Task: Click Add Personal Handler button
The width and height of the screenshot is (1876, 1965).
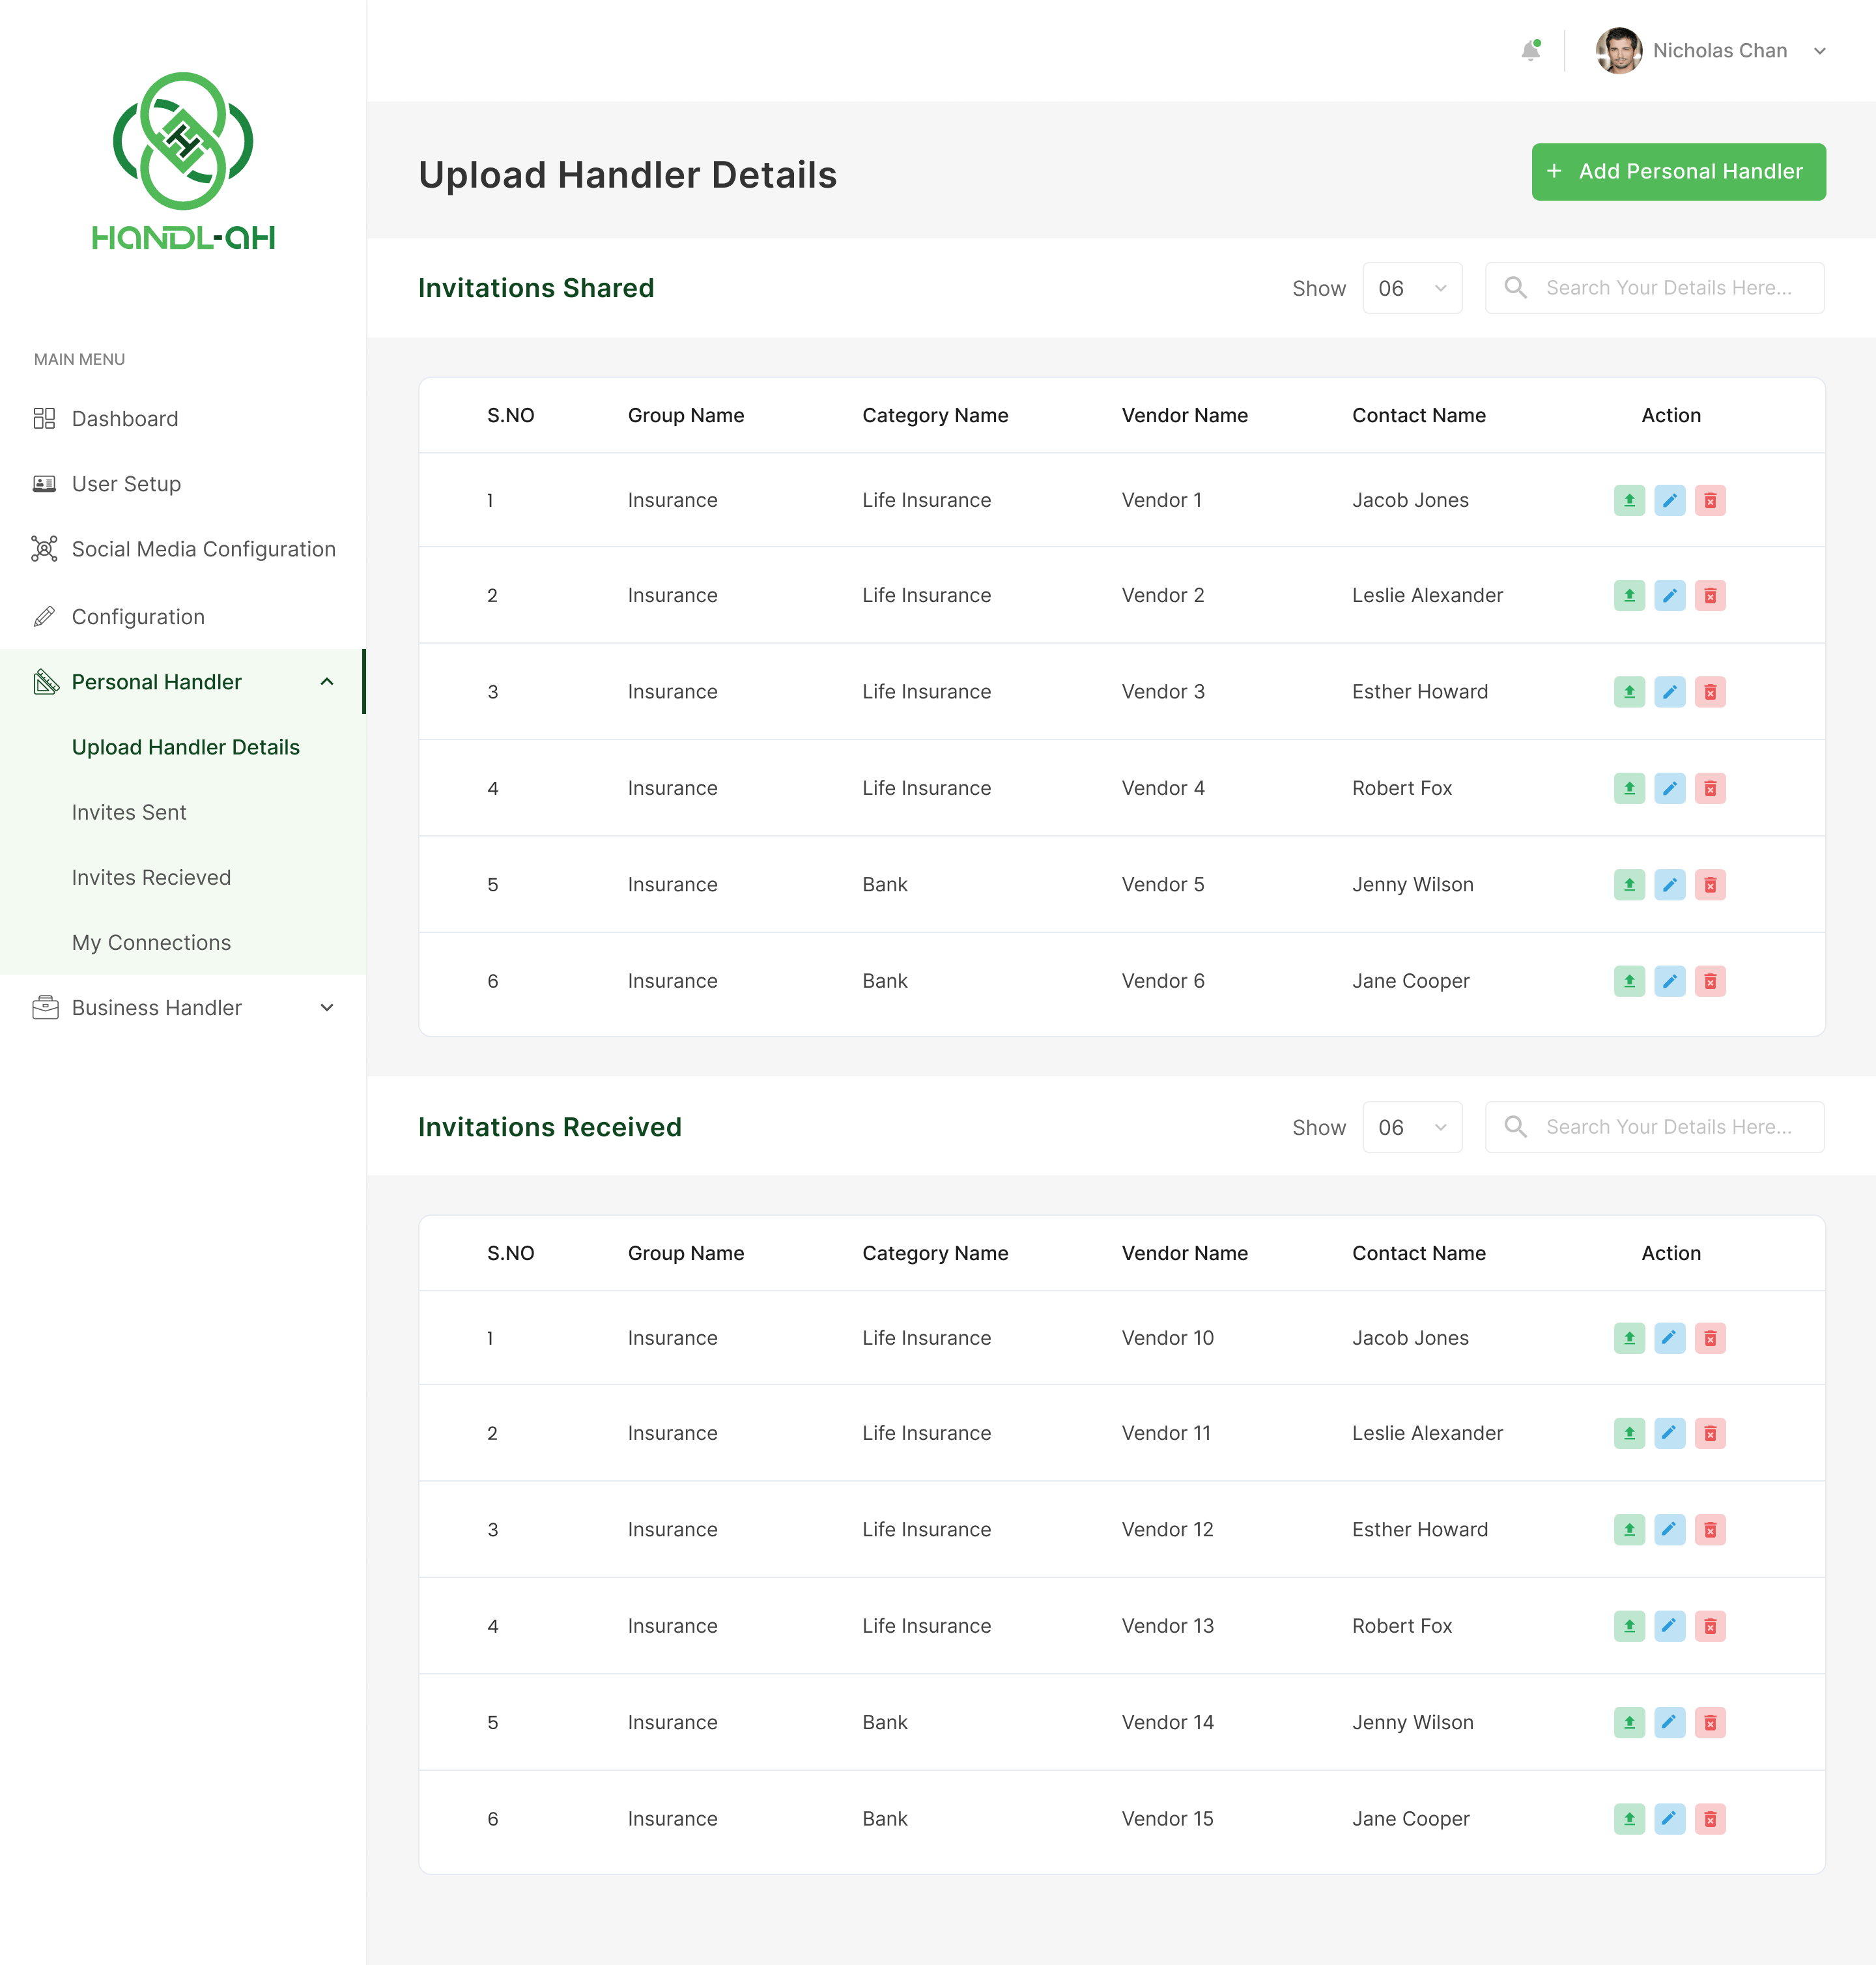Action: pos(1678,172)
